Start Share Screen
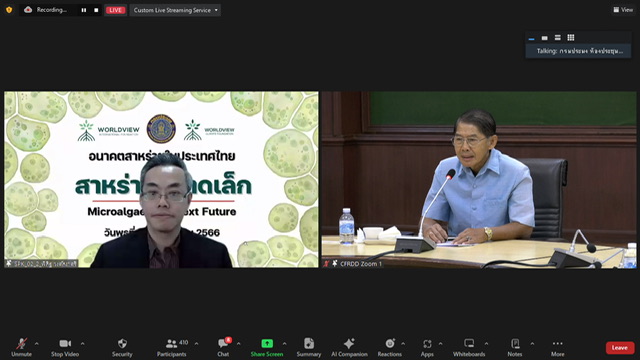This screenshot has height=360, width=640. coord(267,347)
